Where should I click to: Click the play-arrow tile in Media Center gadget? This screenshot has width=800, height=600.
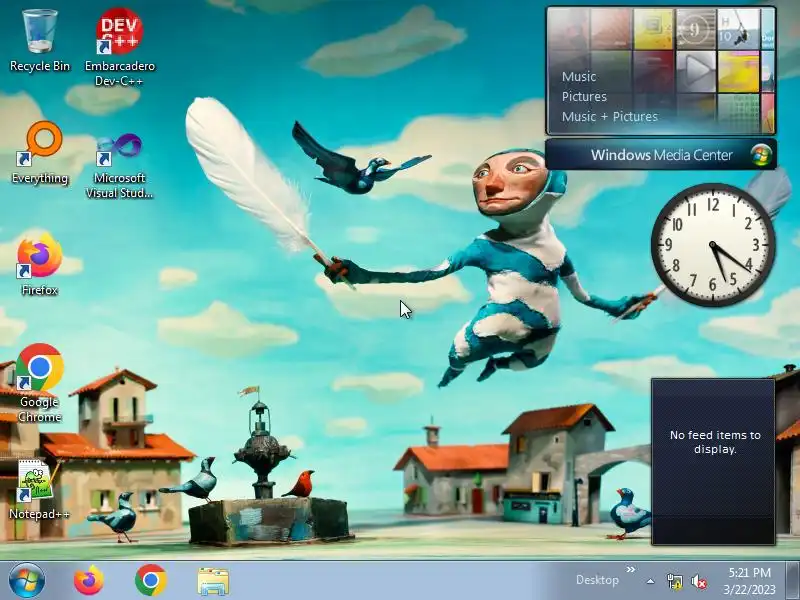(696, 71)
